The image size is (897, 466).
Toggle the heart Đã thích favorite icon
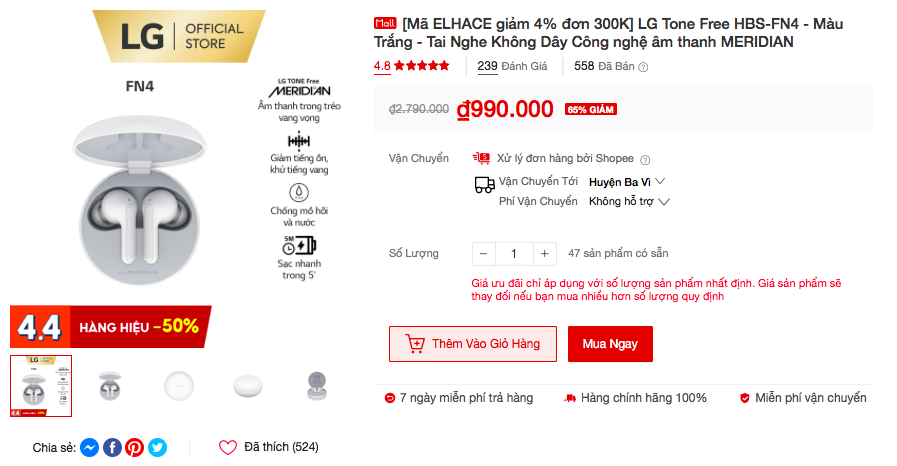pos(228,447)
